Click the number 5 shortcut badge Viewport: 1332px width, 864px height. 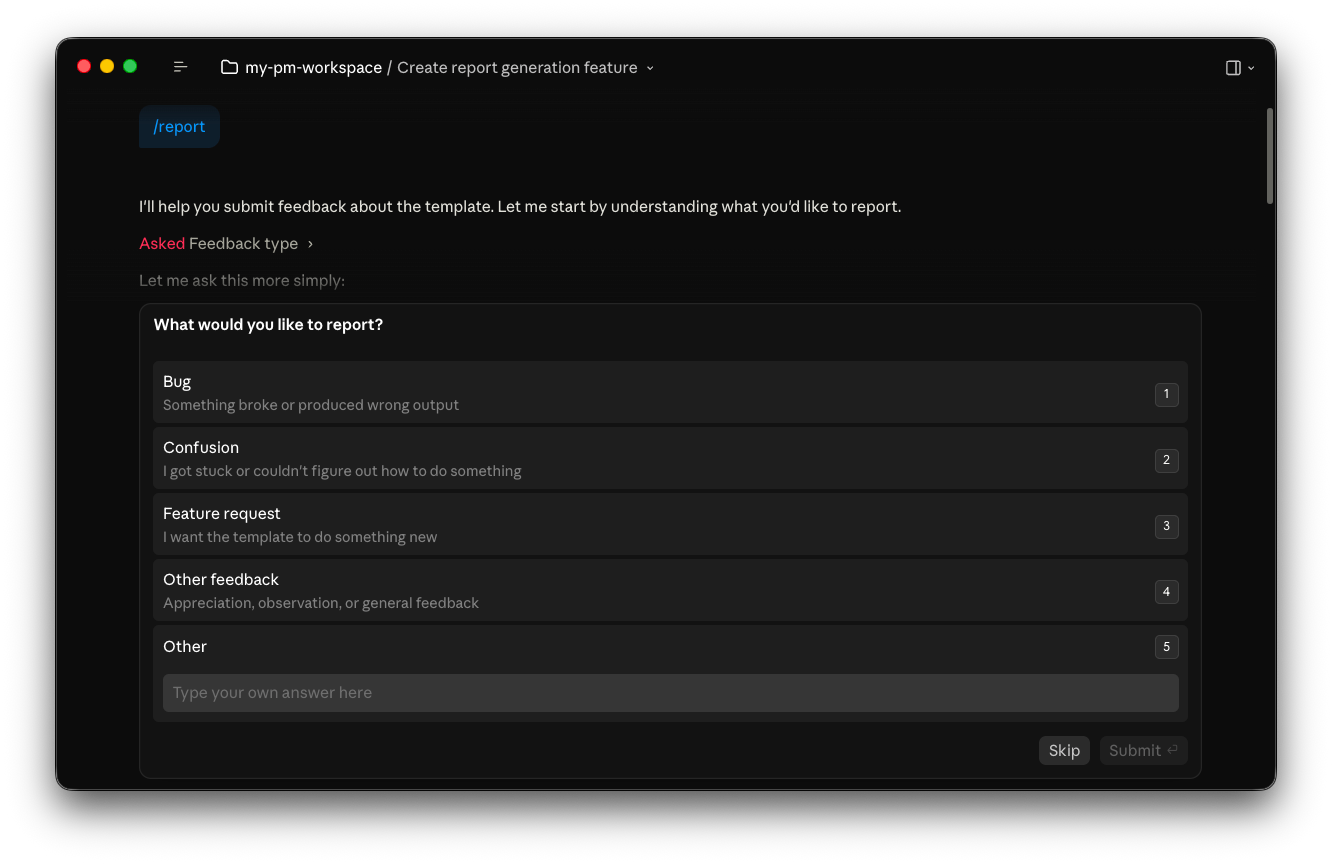[1166, 647]
